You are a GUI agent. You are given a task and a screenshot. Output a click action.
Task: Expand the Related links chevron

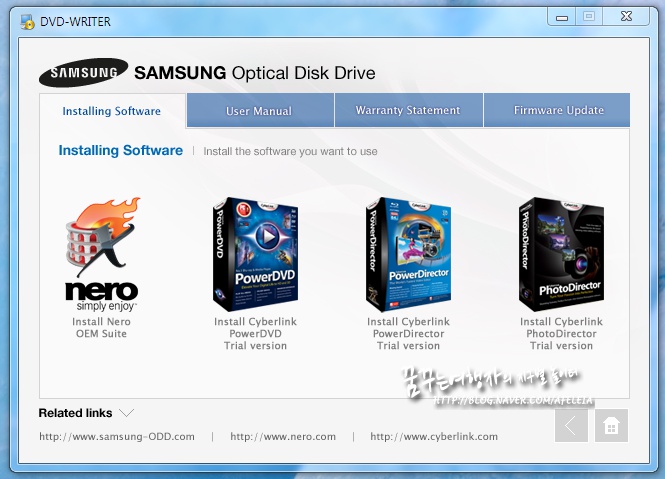click(x=127, y=412)
